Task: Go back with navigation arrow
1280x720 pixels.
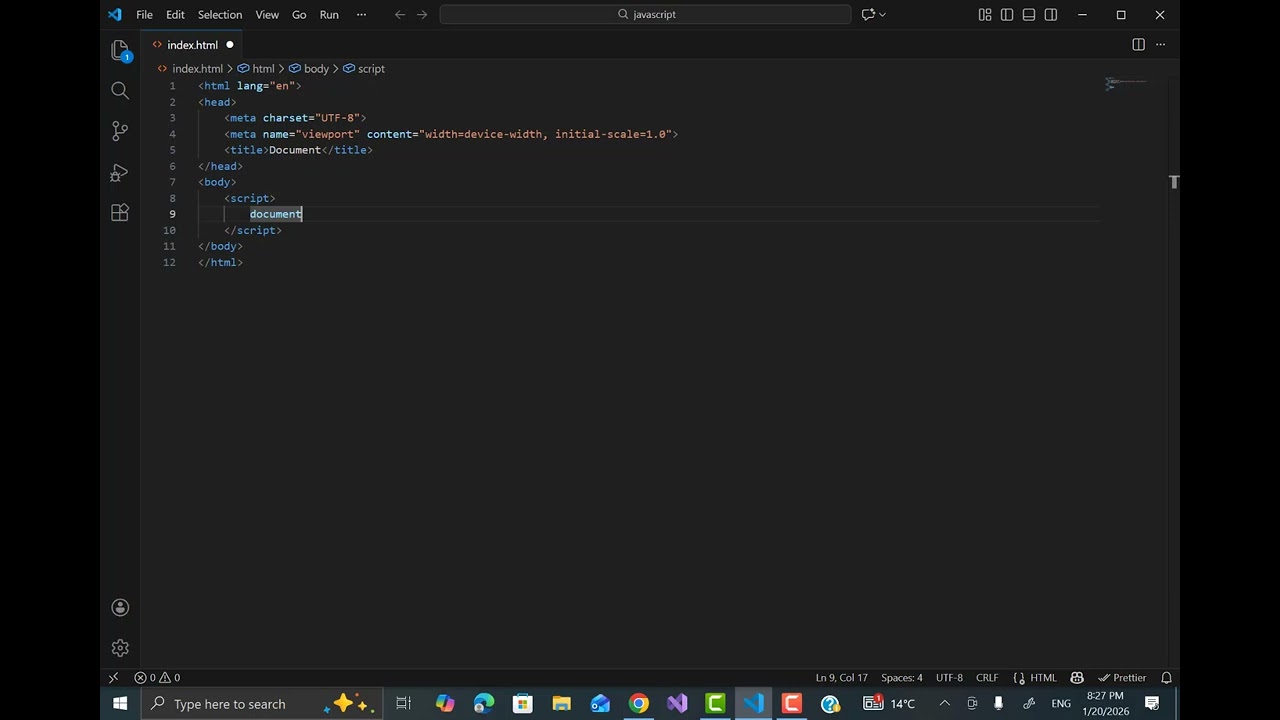Action: click(x=400, y=15)
